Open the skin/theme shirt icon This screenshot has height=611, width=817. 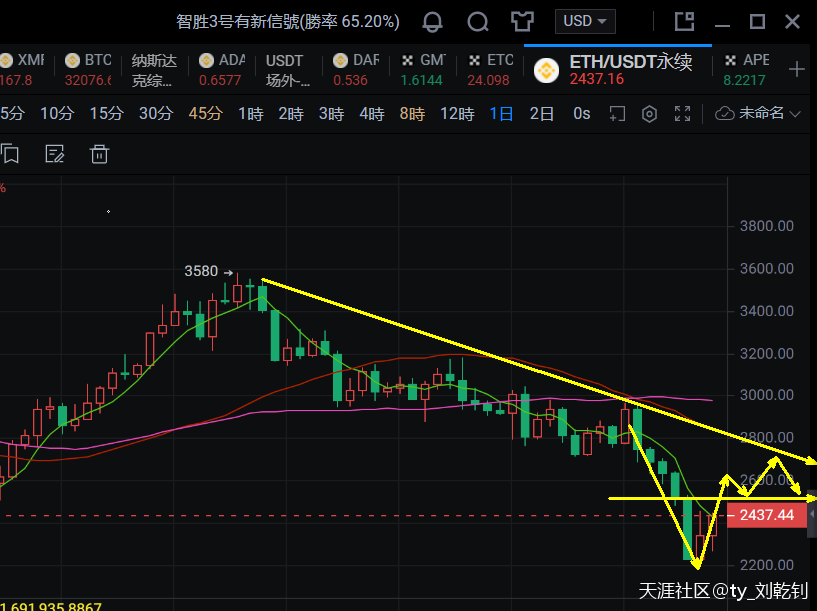coord(522,21)
